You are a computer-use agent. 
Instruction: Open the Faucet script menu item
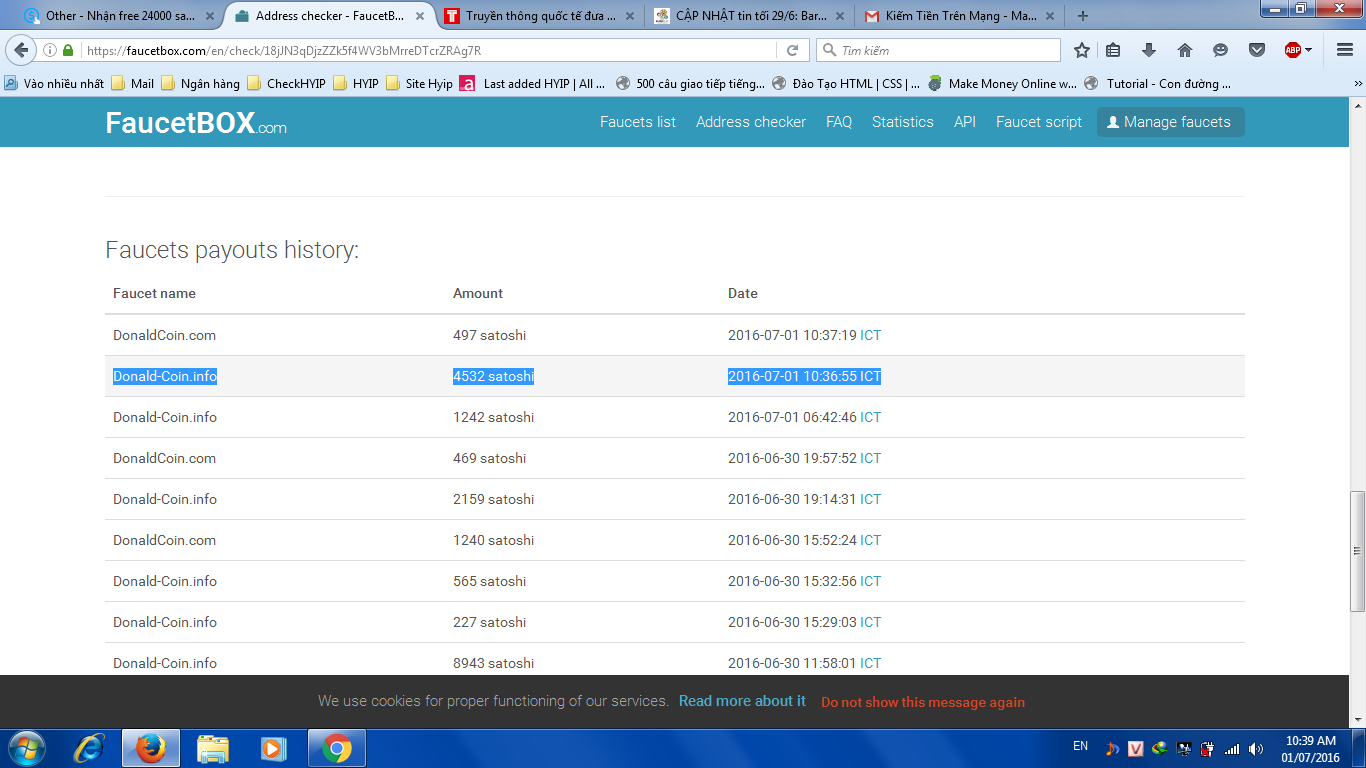coord(1039,122)
